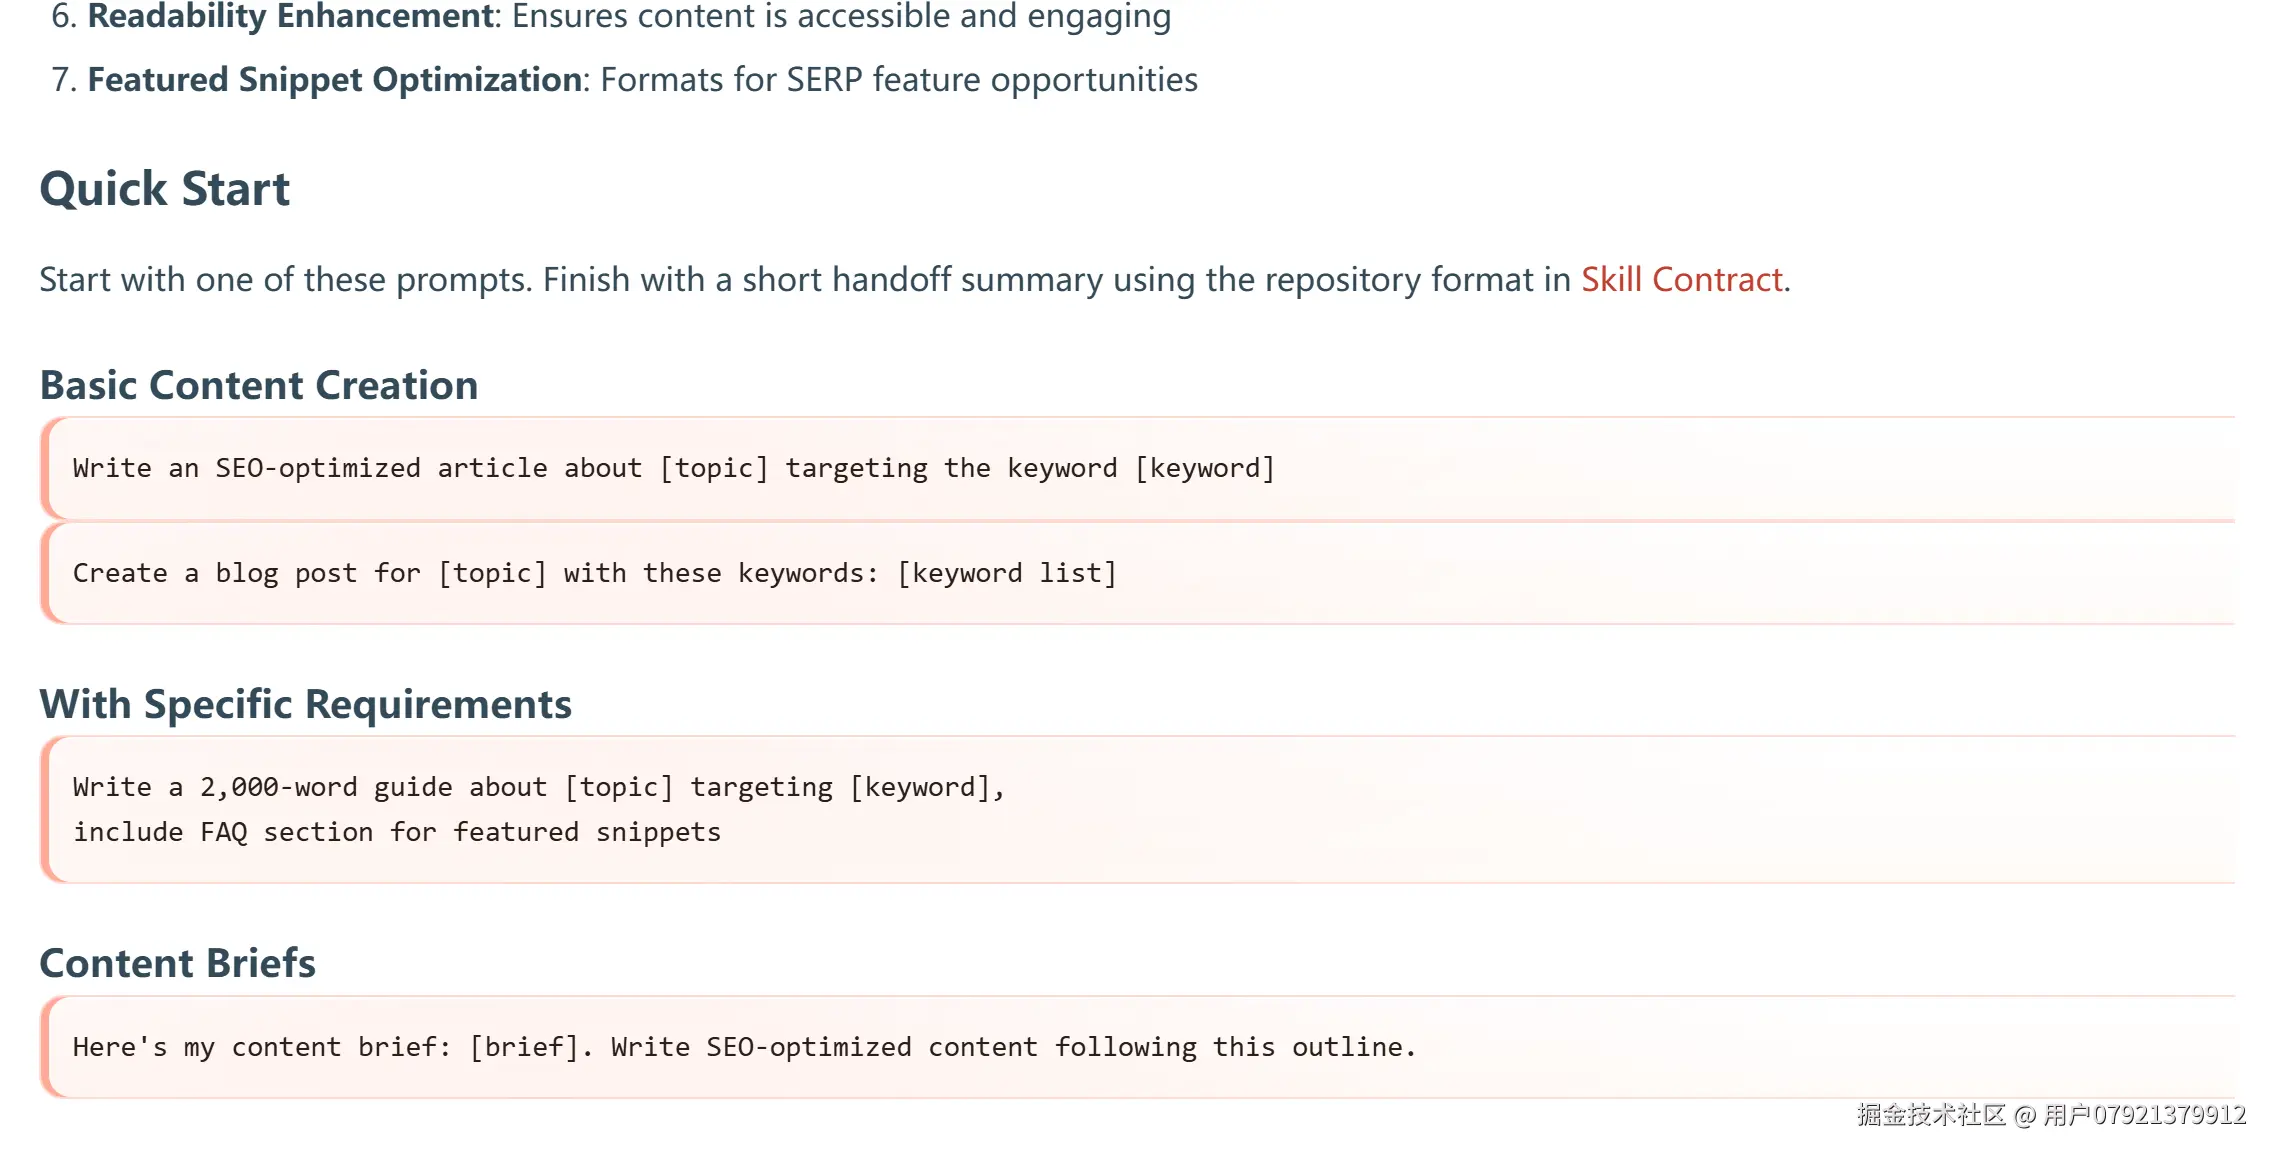The image size is (2276, 1158).
Task: Click the With Specific Requirements heading
Action: pos(305,705)
